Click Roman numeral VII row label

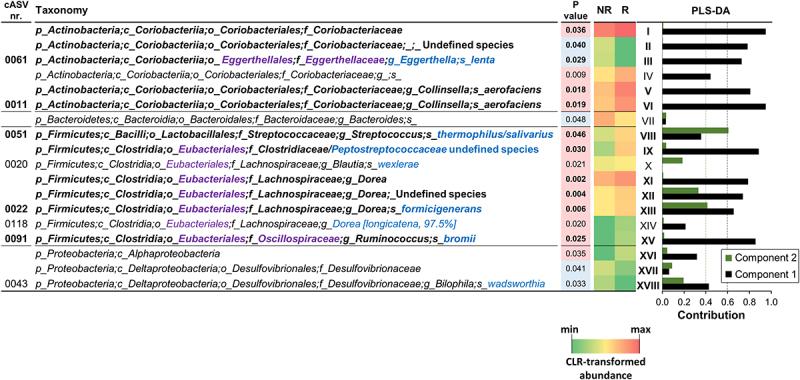click(647, 120)
